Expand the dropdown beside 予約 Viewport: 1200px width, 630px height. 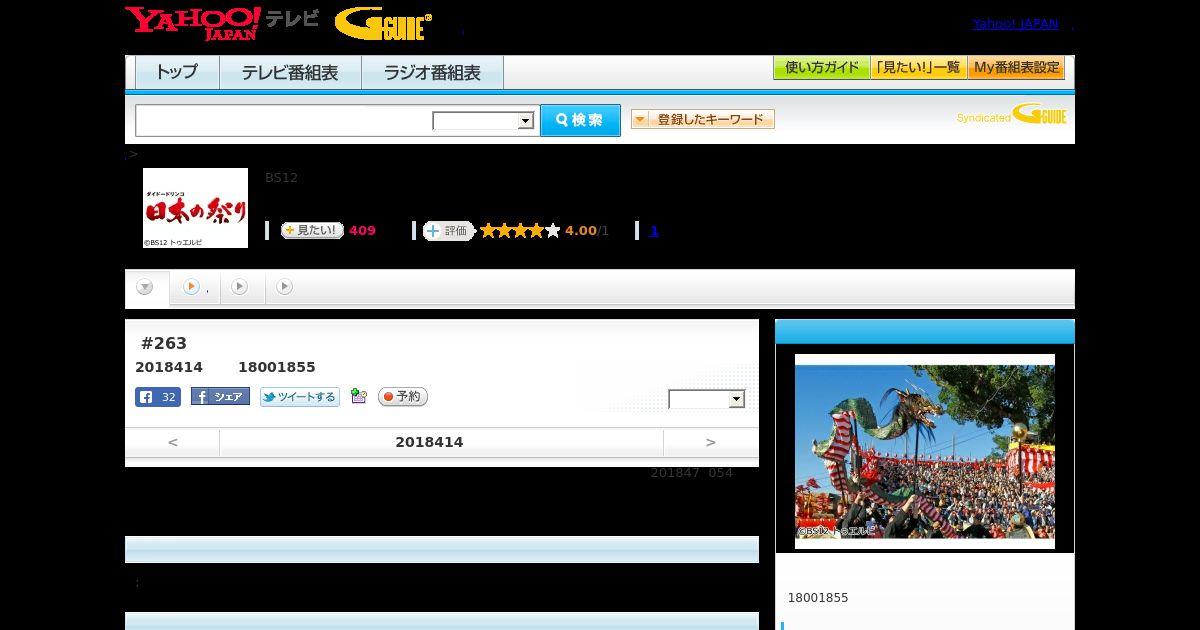tap(707, 399)
